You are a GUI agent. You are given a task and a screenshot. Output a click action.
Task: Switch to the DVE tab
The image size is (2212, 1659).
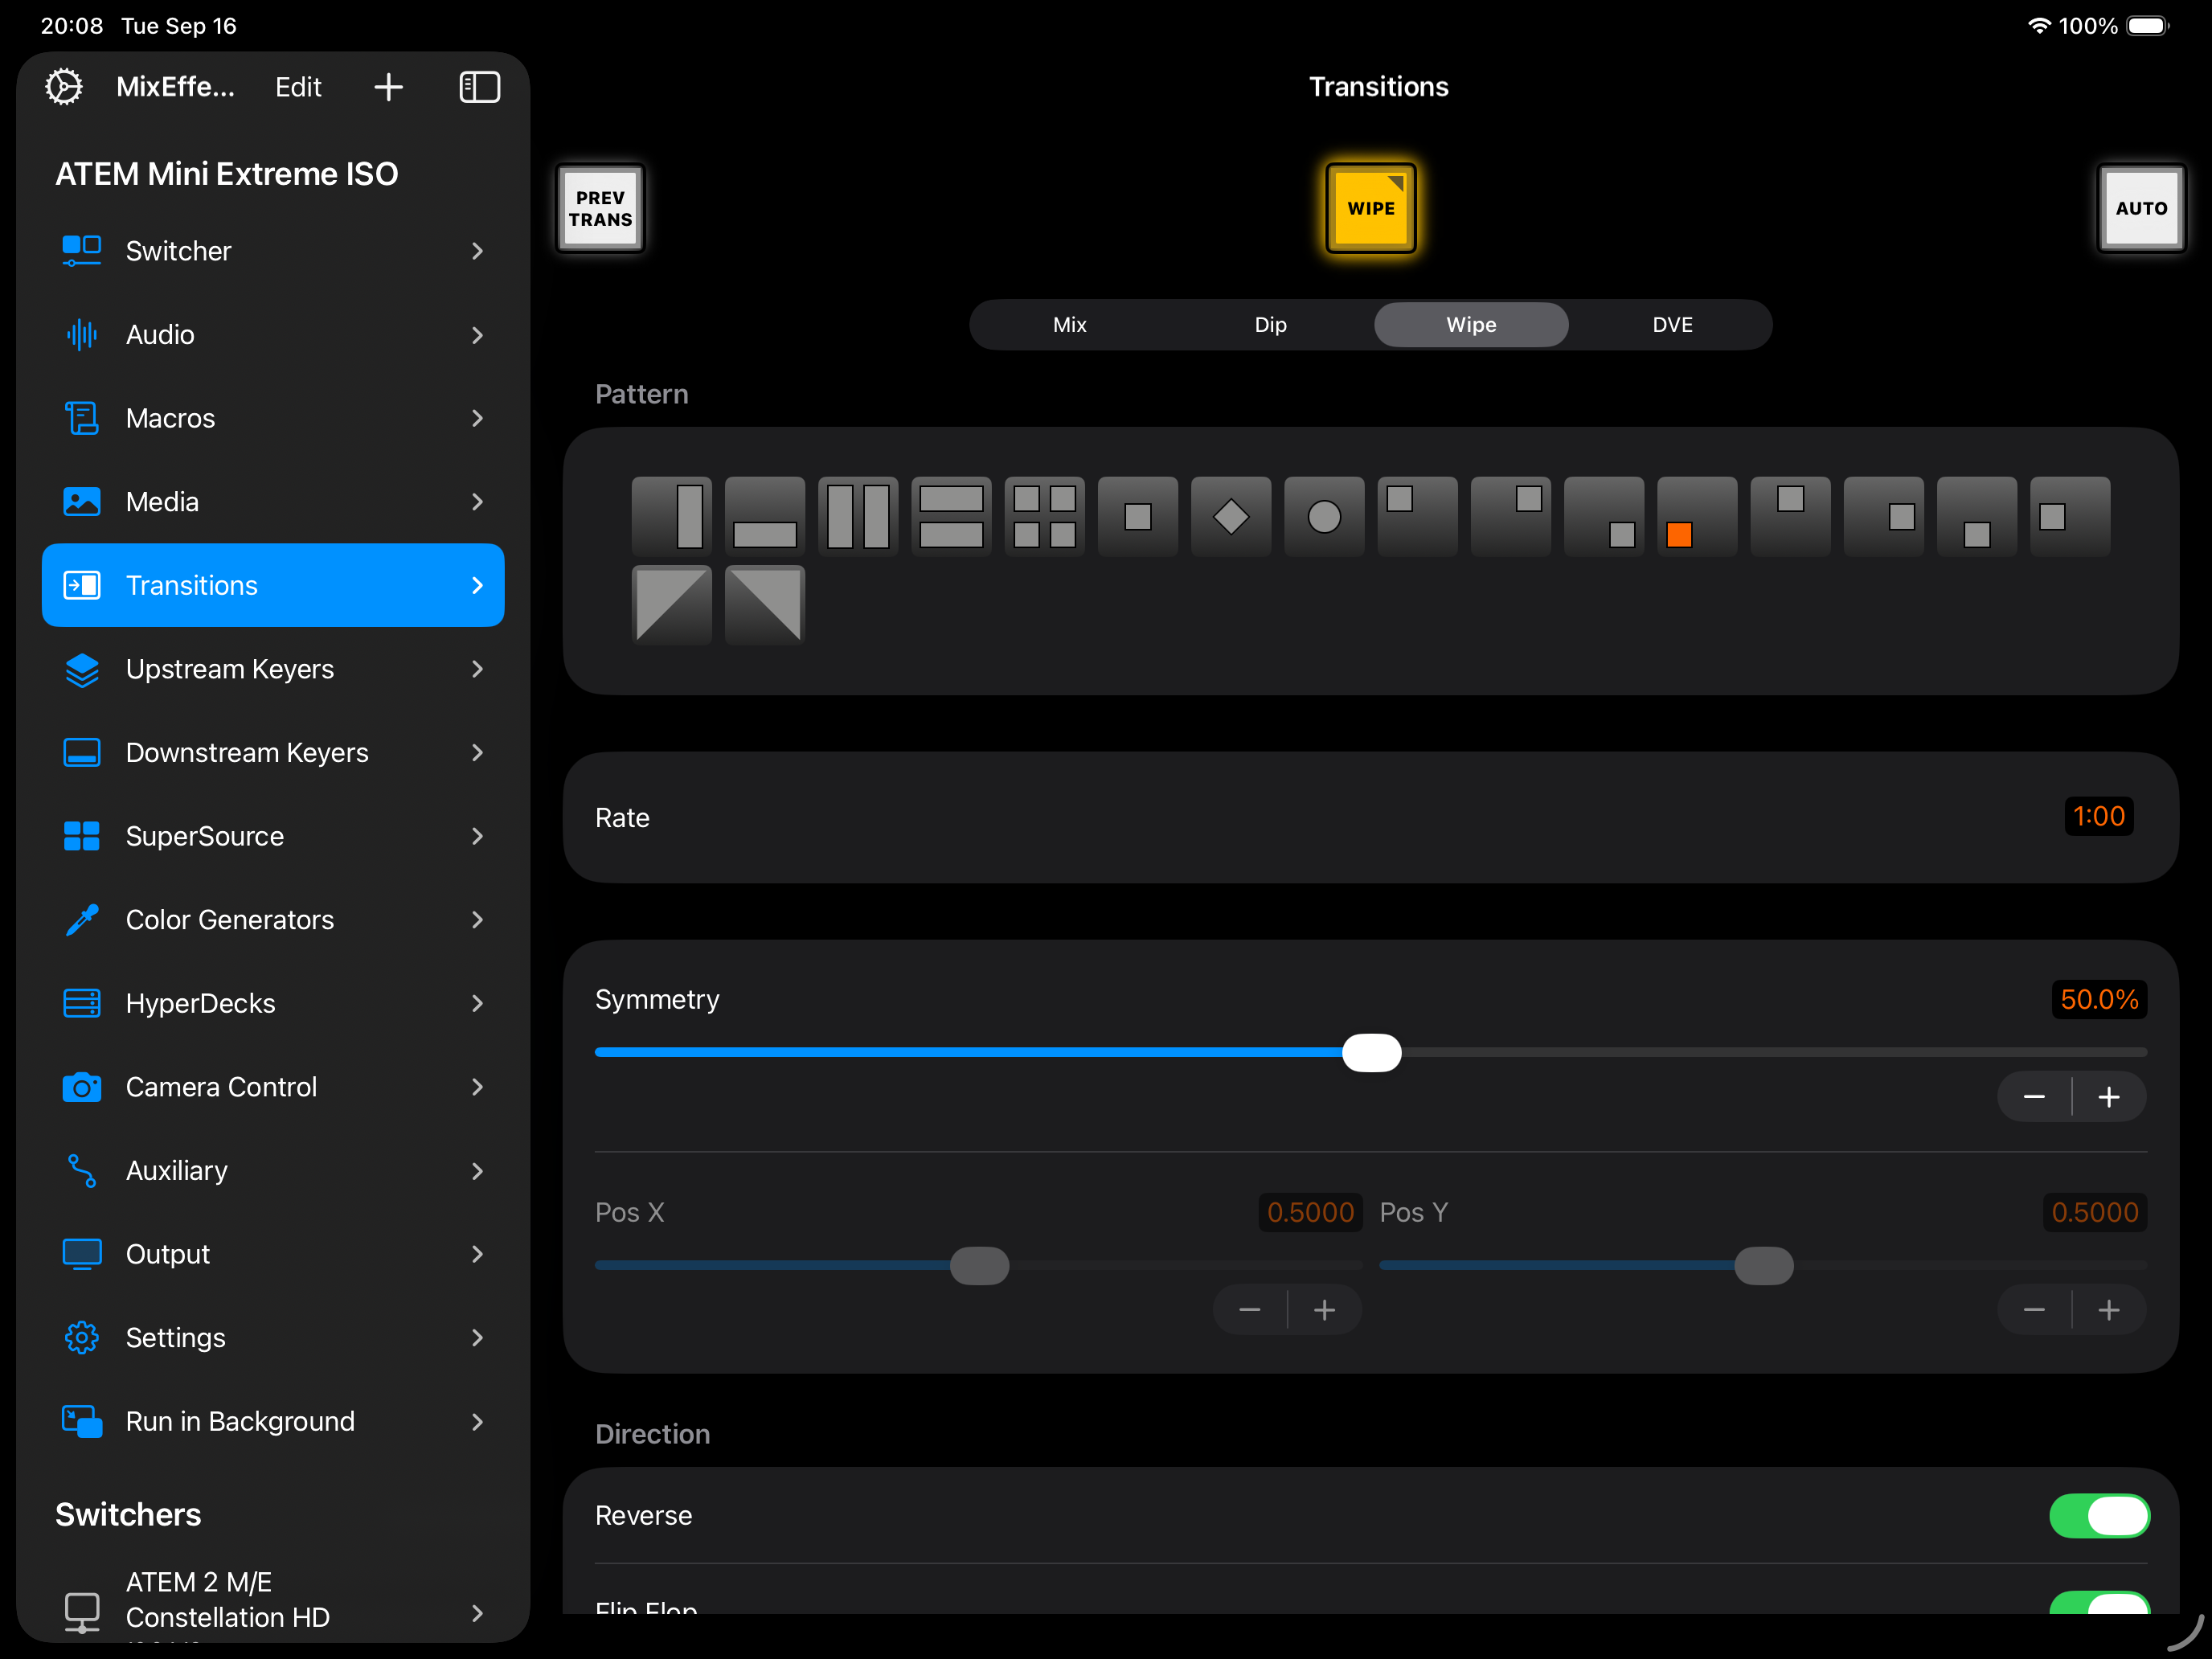coord(1672,325)
